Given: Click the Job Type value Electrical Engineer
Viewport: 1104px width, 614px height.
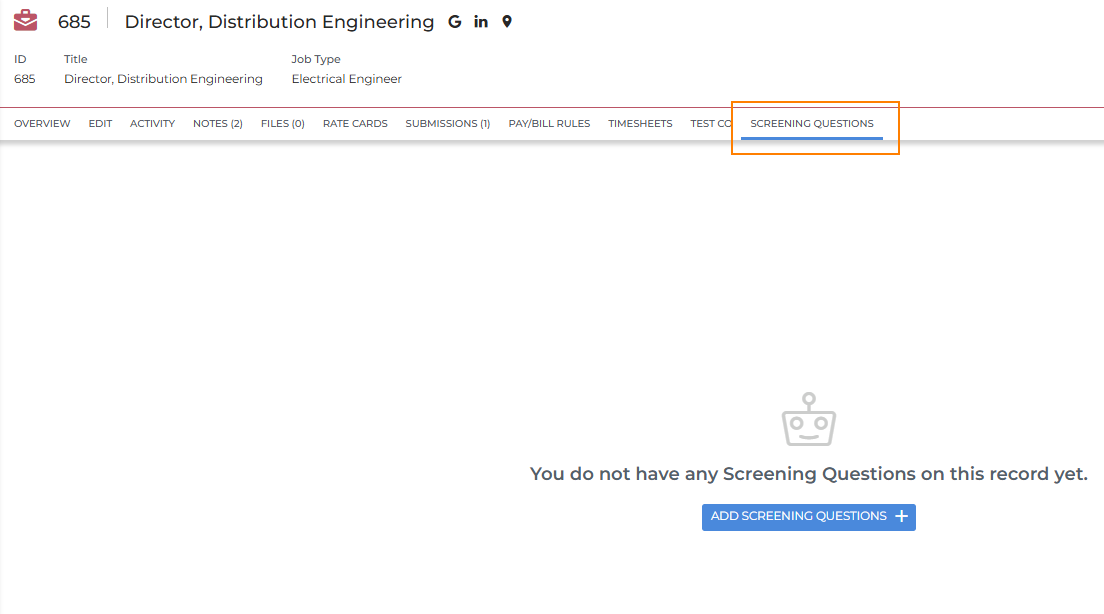Looking at the screenshot, I should pyautogui.click(x=346, y=79).
